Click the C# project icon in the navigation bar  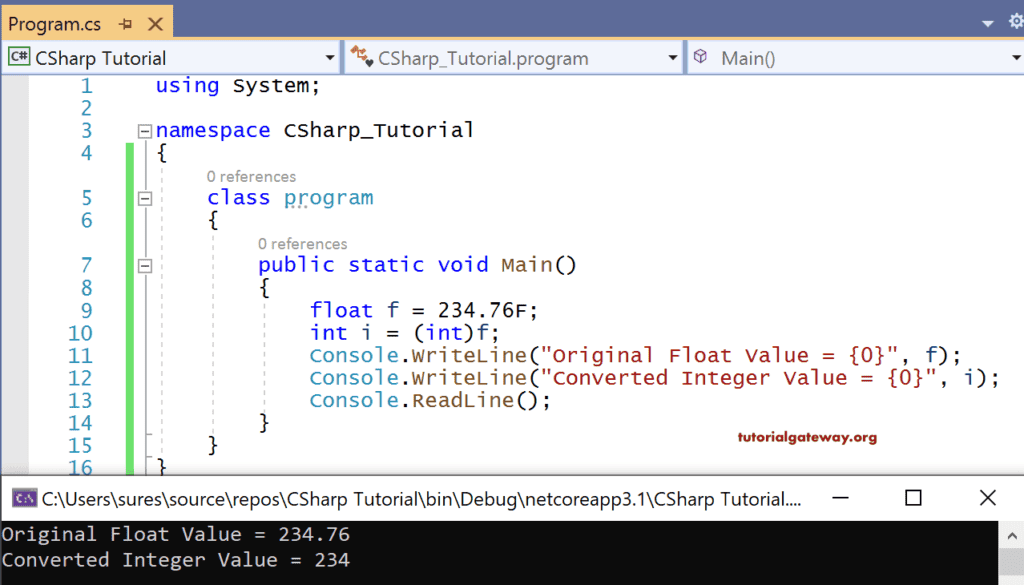(x=20, y=57)
